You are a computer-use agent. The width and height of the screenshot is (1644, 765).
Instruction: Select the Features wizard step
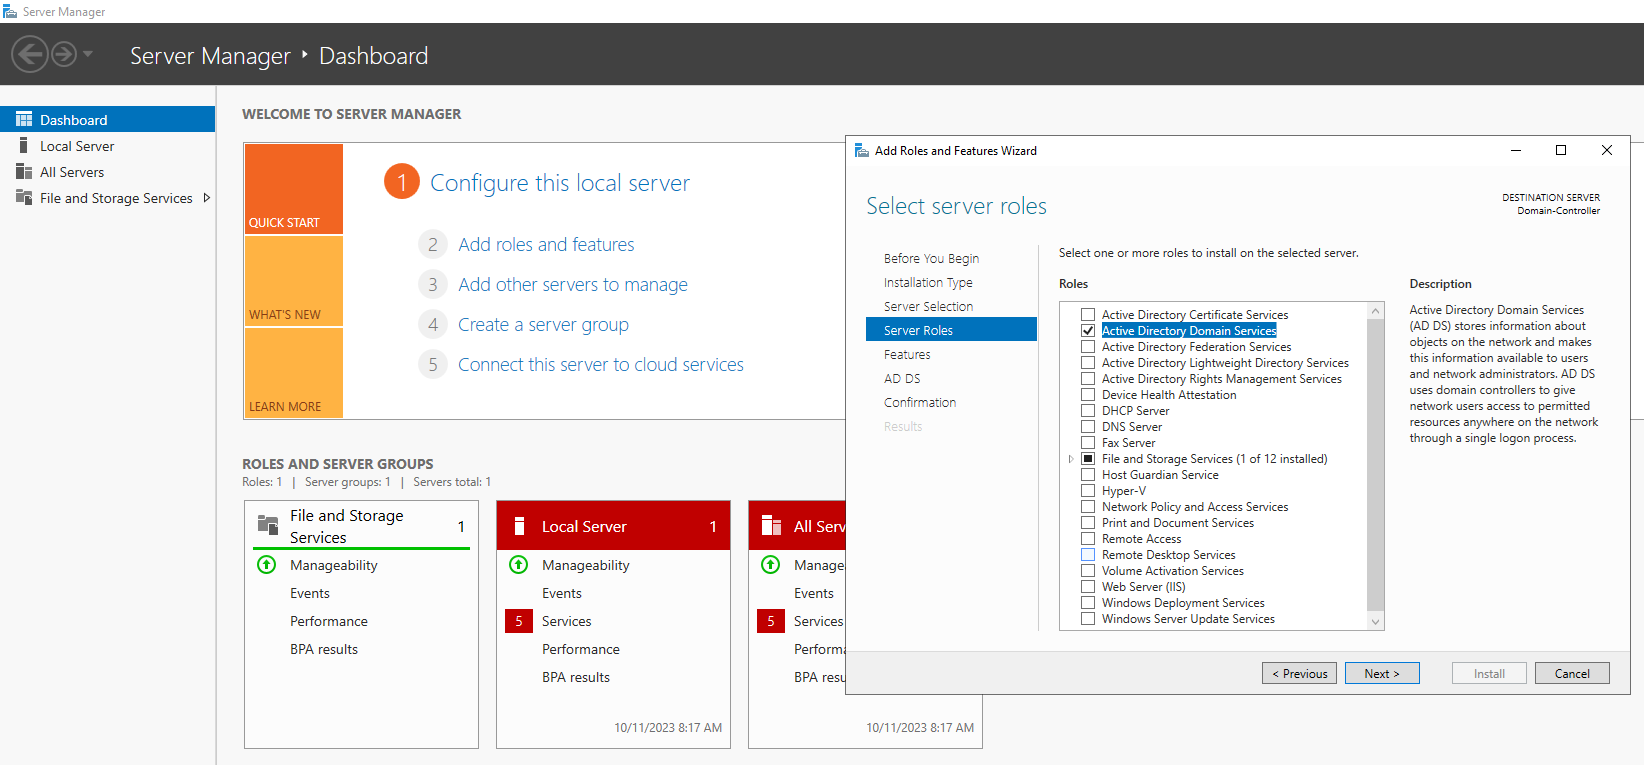(x=906, y=355)
